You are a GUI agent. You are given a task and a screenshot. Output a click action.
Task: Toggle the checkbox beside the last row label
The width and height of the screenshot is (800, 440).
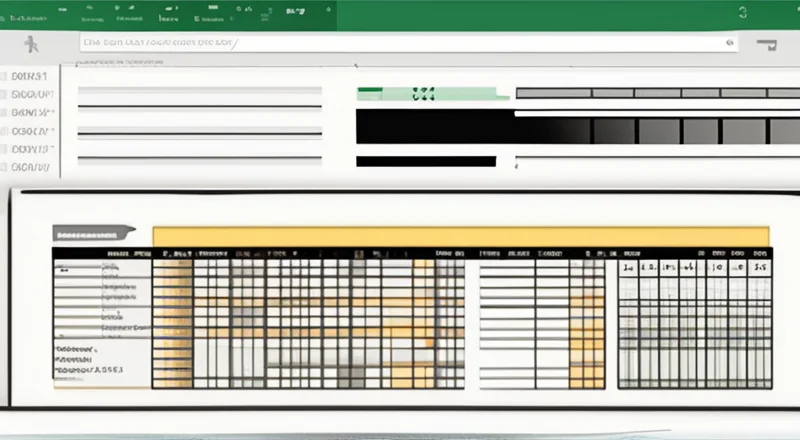4,168
